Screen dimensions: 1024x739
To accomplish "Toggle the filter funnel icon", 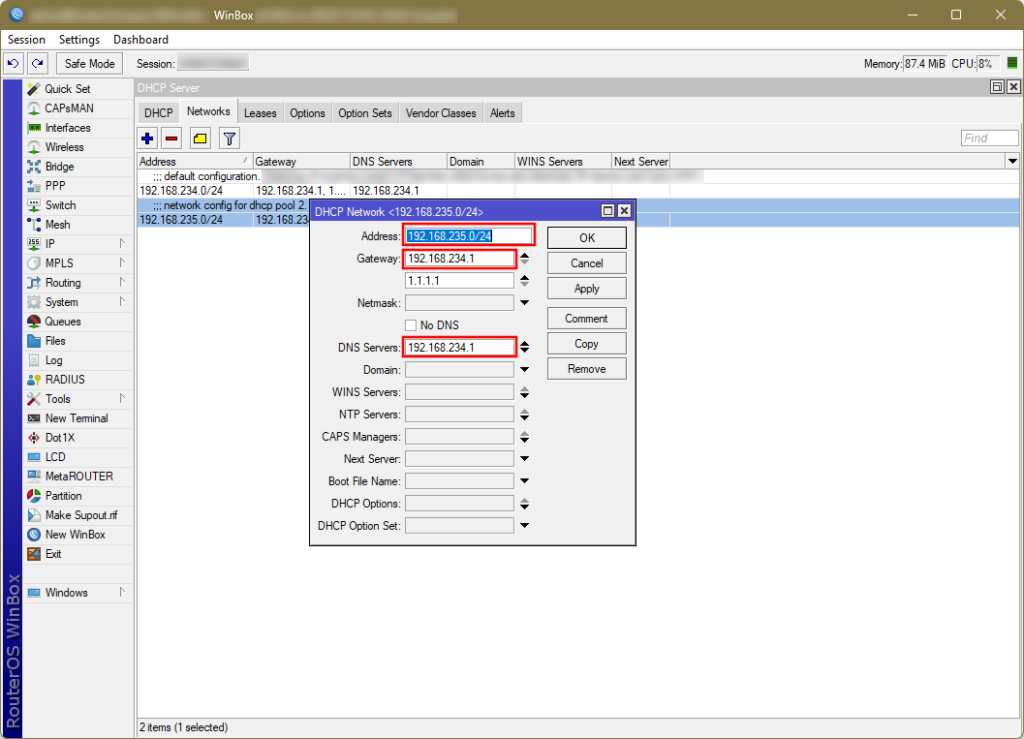I will (229, 138).
